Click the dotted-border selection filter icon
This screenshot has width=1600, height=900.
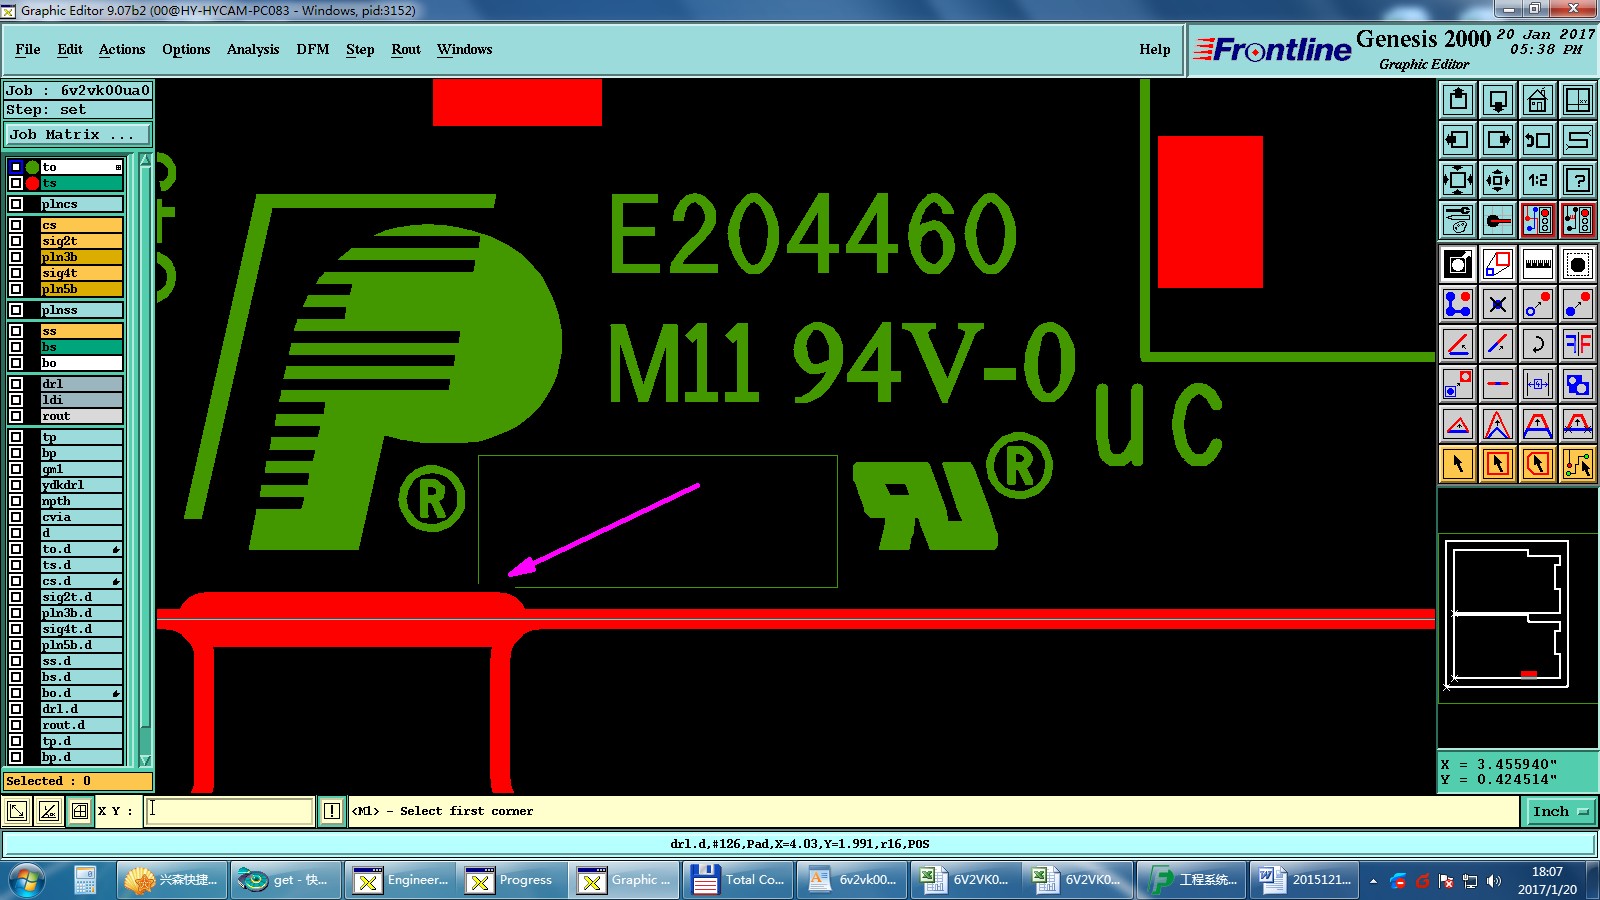(x=1578, y=264)
